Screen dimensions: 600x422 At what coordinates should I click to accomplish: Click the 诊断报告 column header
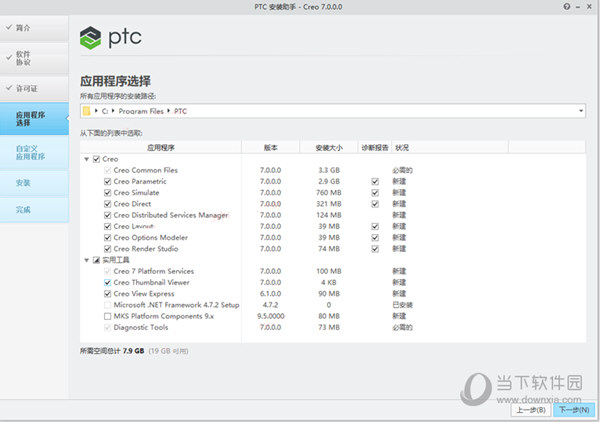click(x=375, y=148)
